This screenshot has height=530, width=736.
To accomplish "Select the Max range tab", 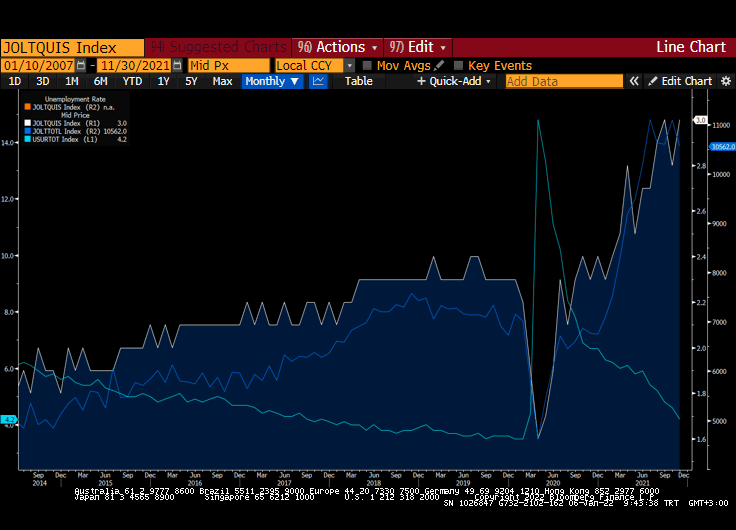I will [x=222, y=81].
